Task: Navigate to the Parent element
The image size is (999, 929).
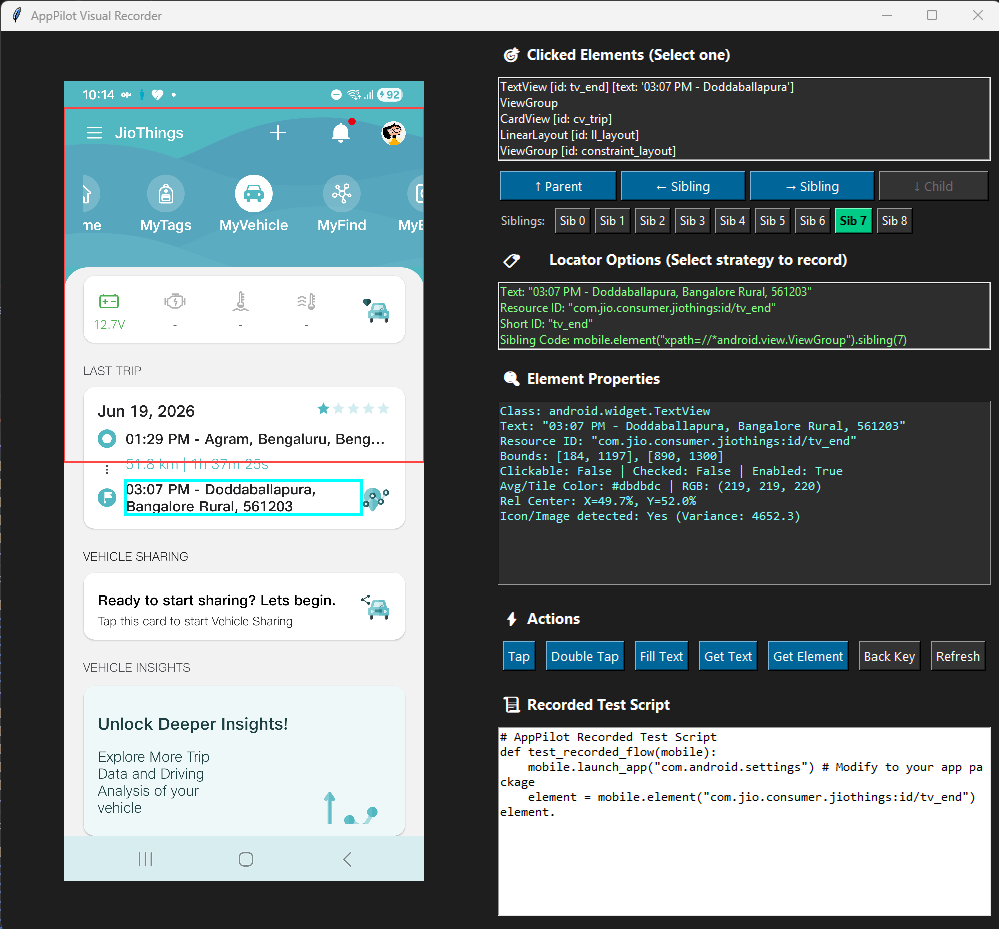Action: (558, 186)
